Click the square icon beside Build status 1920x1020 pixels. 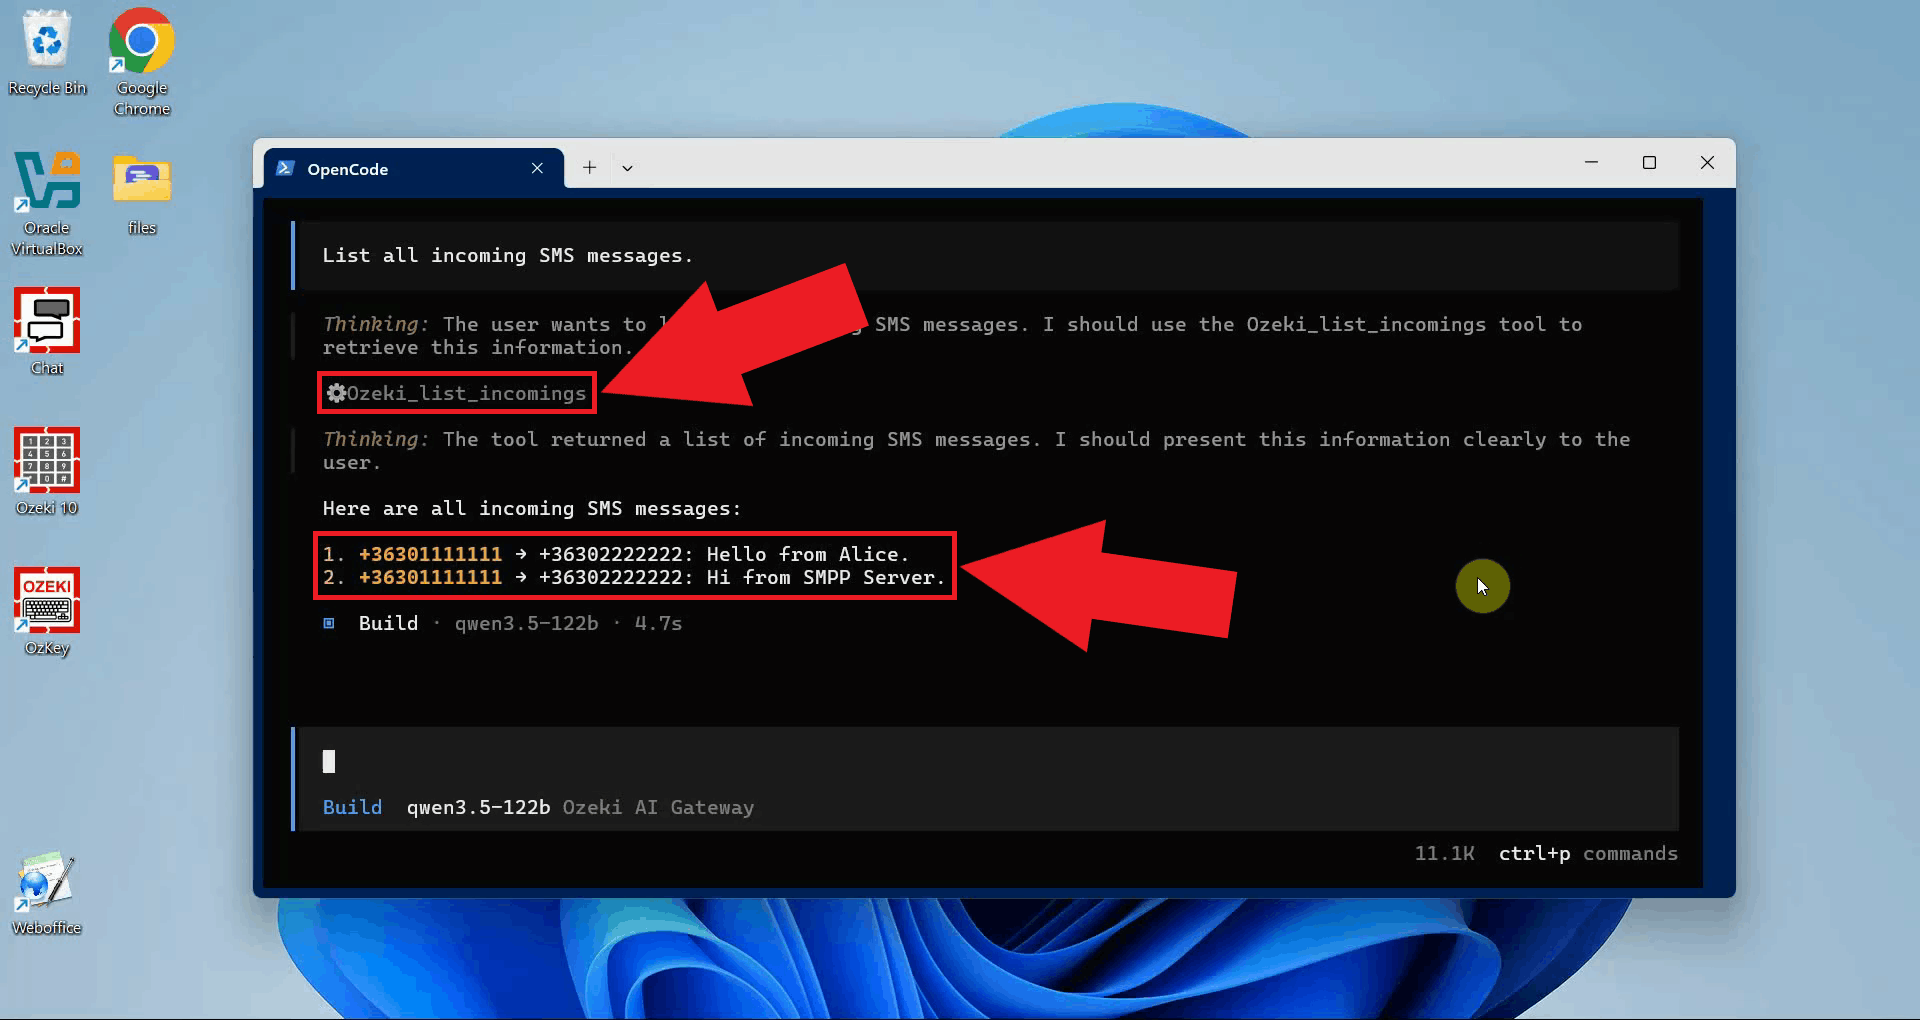pos(329,623)
